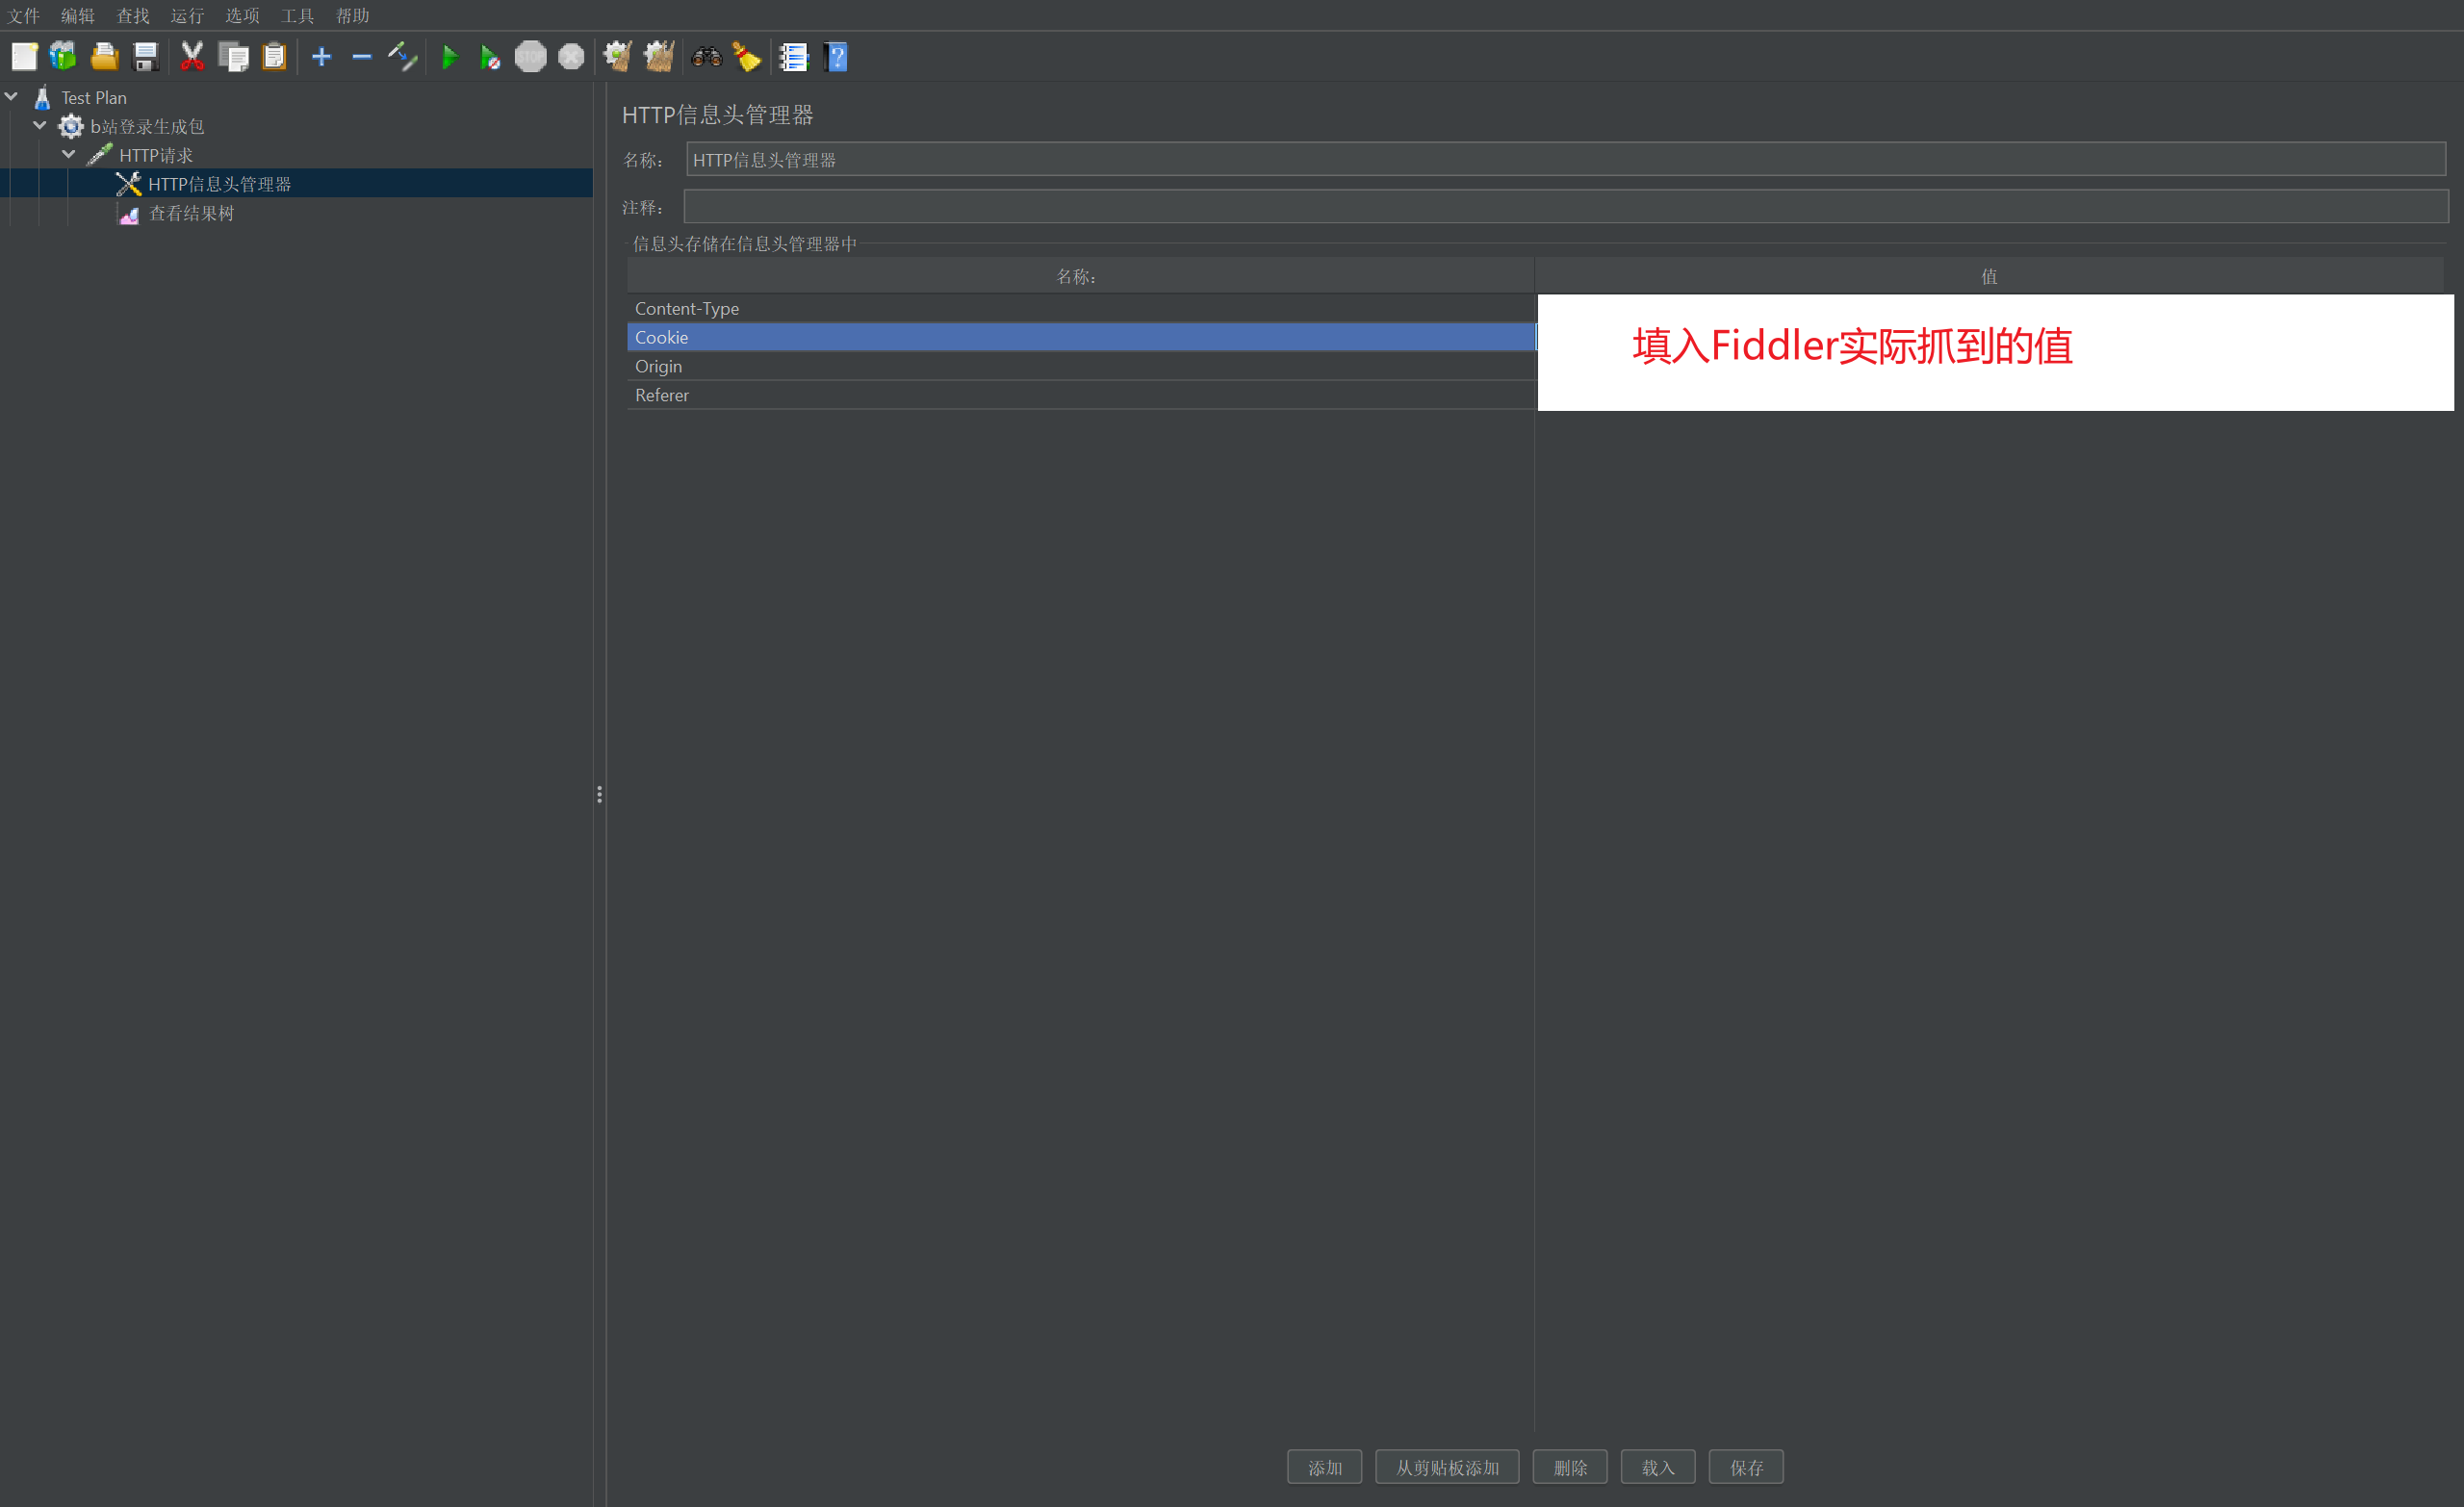Click the plus Add icon in toolbar

point(321,57)
